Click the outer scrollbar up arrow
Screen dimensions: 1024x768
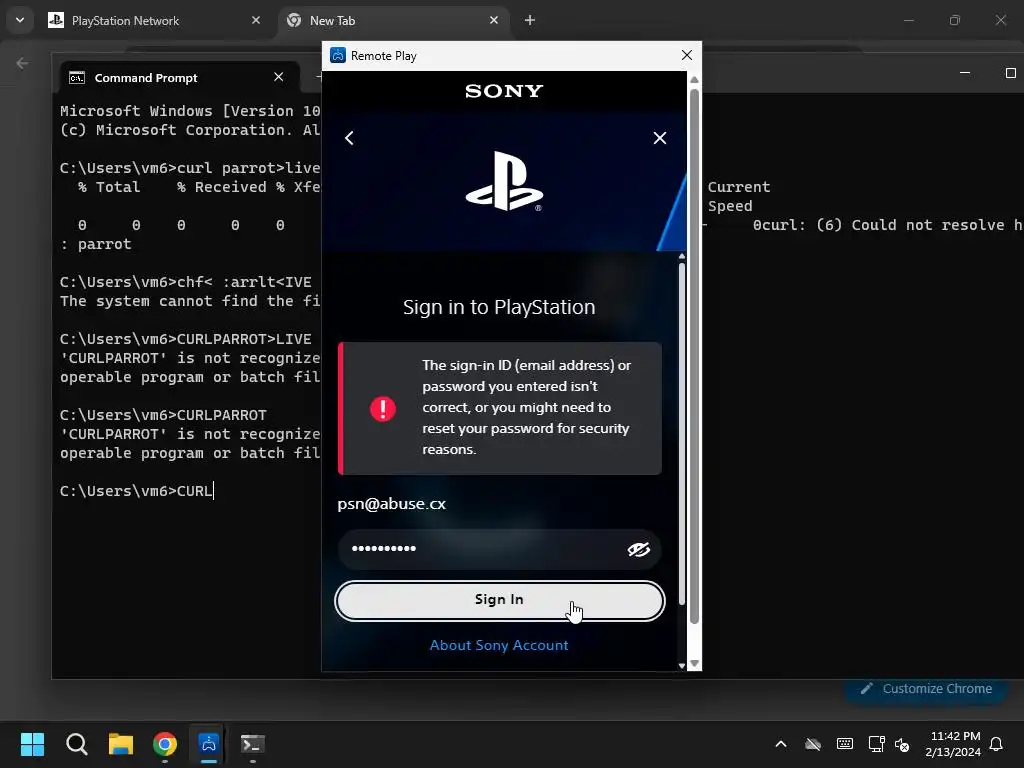coord(694,80)
